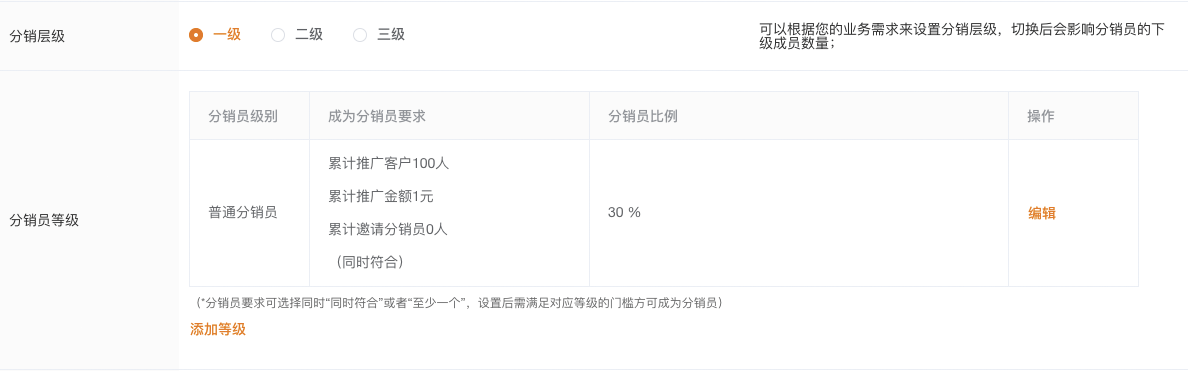This screenshot has width=1194, height=371.
Task: Click the 添加等级 link
Action: tap(218, 329)
